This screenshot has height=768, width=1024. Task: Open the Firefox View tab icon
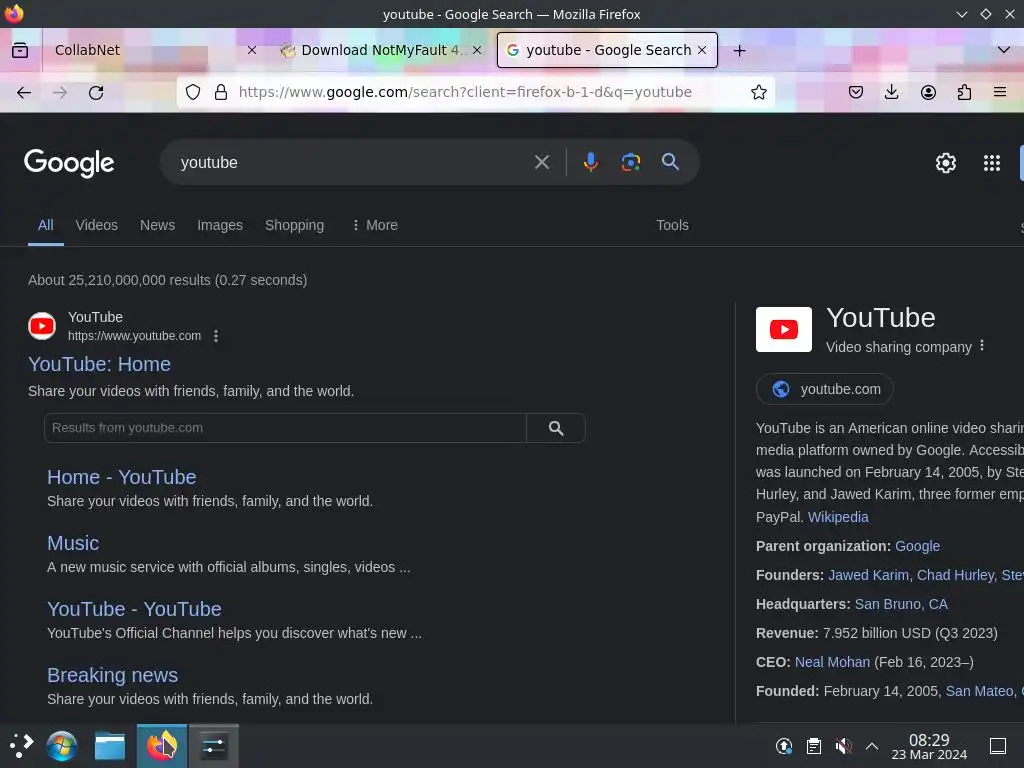coord(20,50)
